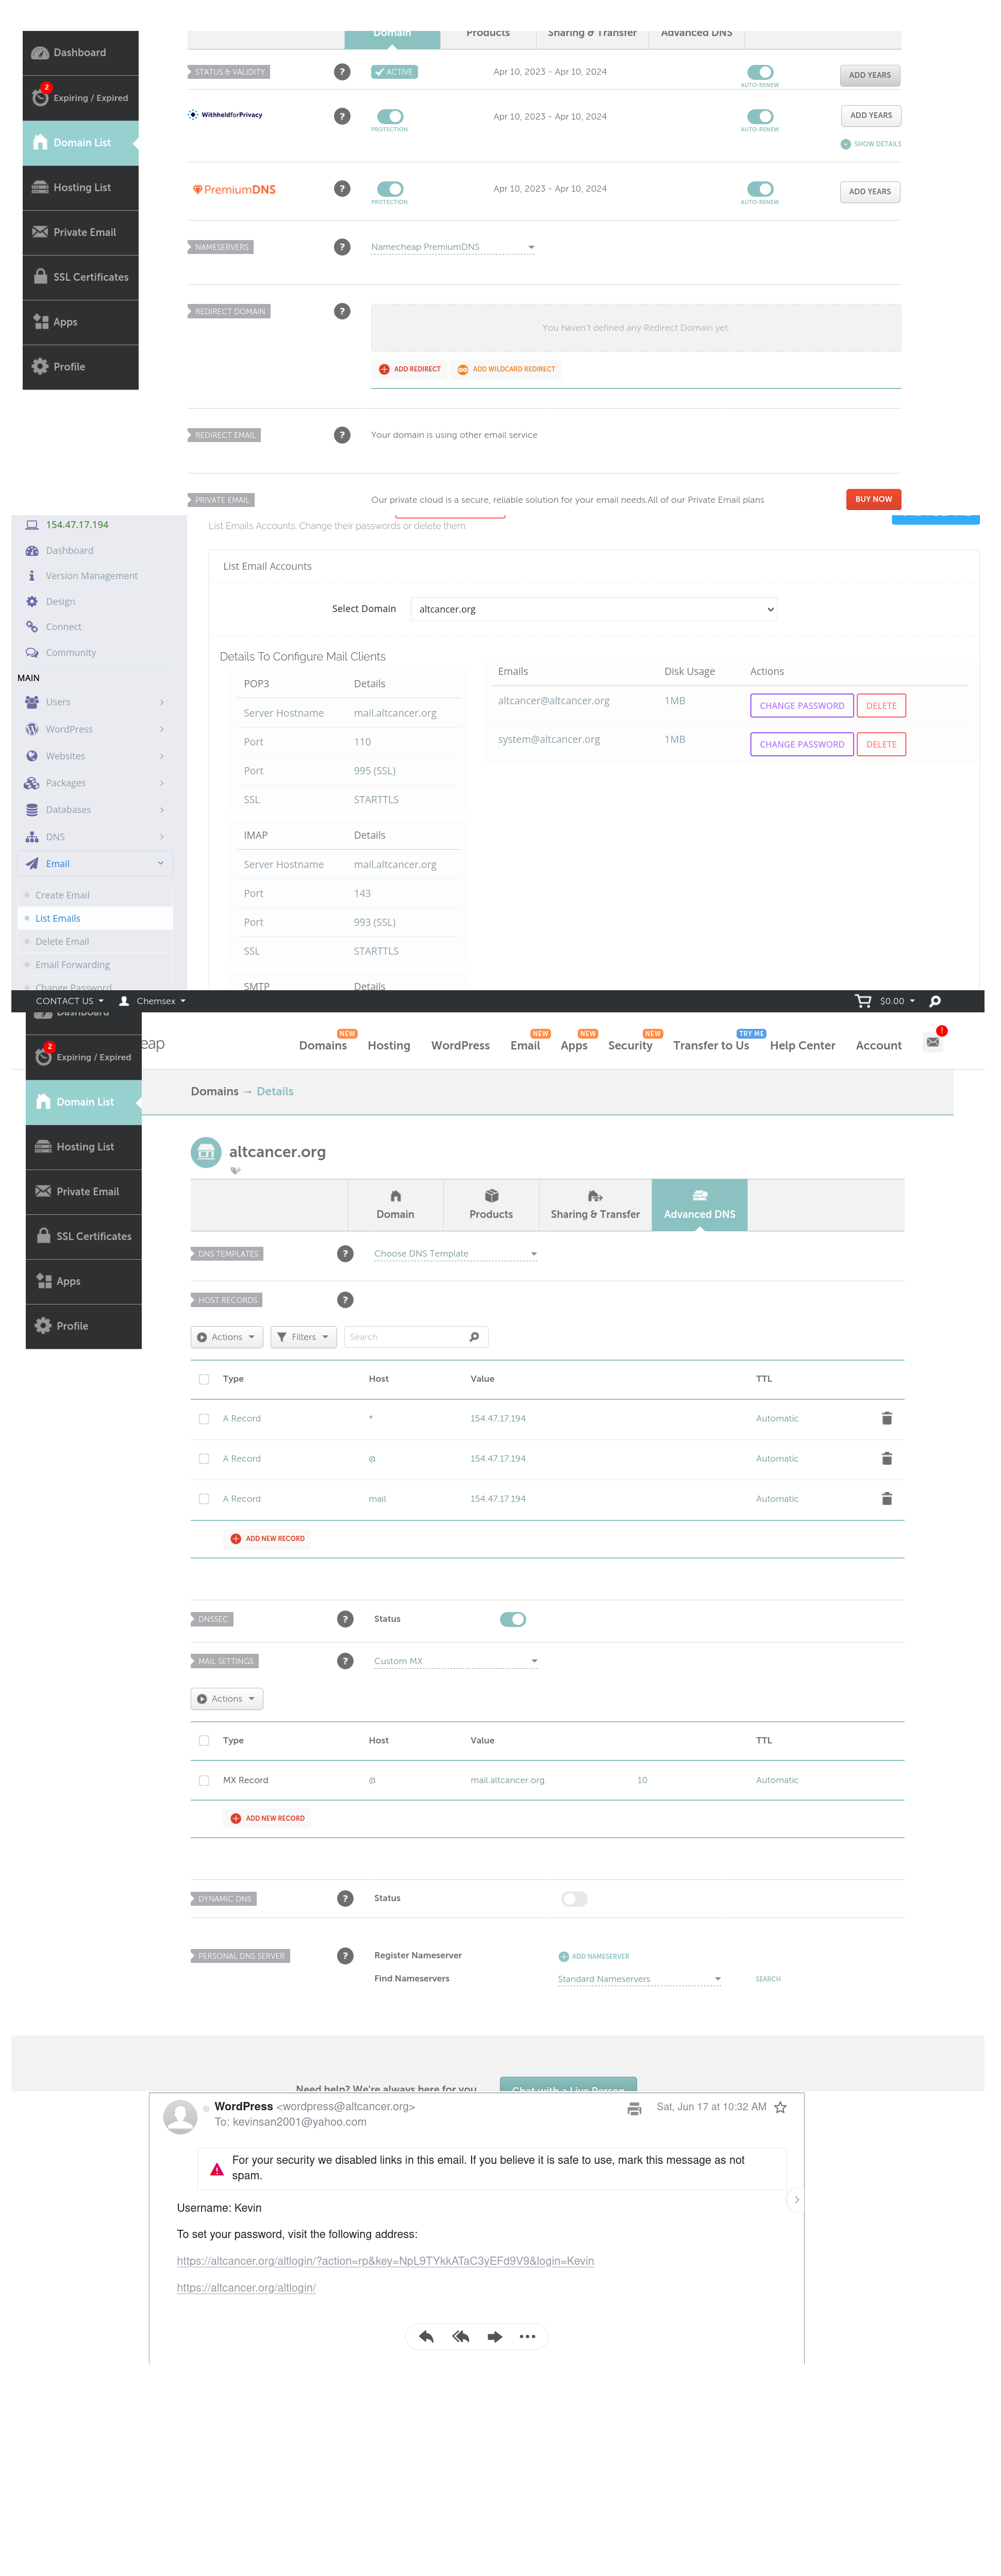Image resolution: width=1001 pixels, height=2576 pixels.
Task: Click the reply-all arrow under the email
Action: [x=461, y=2337]
